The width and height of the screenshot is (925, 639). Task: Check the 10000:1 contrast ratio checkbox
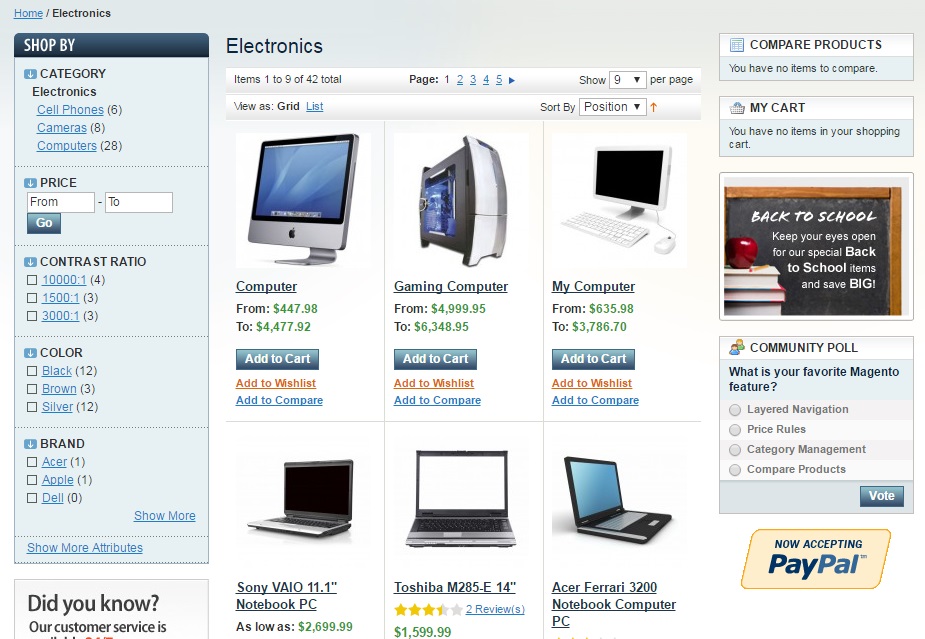(x=32, y=280)
